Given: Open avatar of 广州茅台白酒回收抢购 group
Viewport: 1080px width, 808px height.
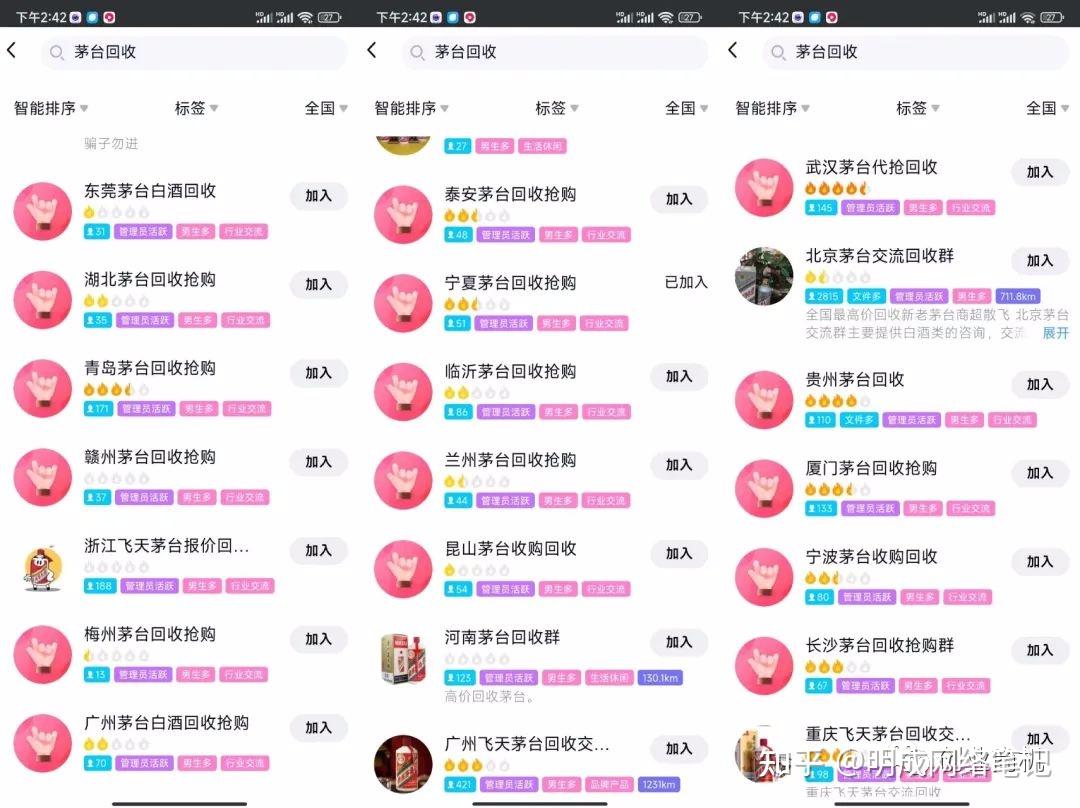Looking at the screenshot, I should 43,743.
